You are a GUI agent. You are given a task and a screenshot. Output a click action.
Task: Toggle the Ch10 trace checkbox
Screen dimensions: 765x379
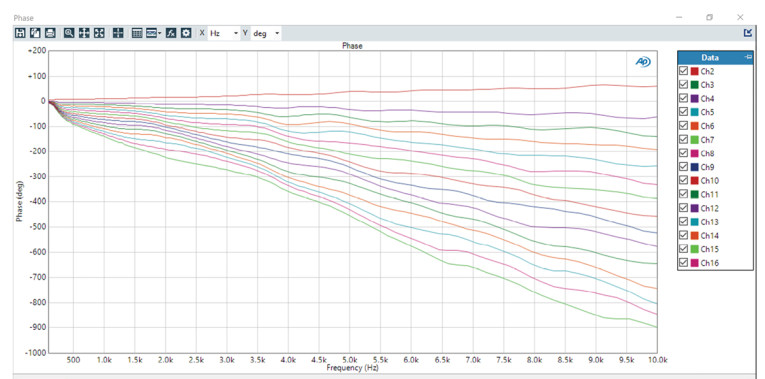pyautogui.click(x=684, y=180)
